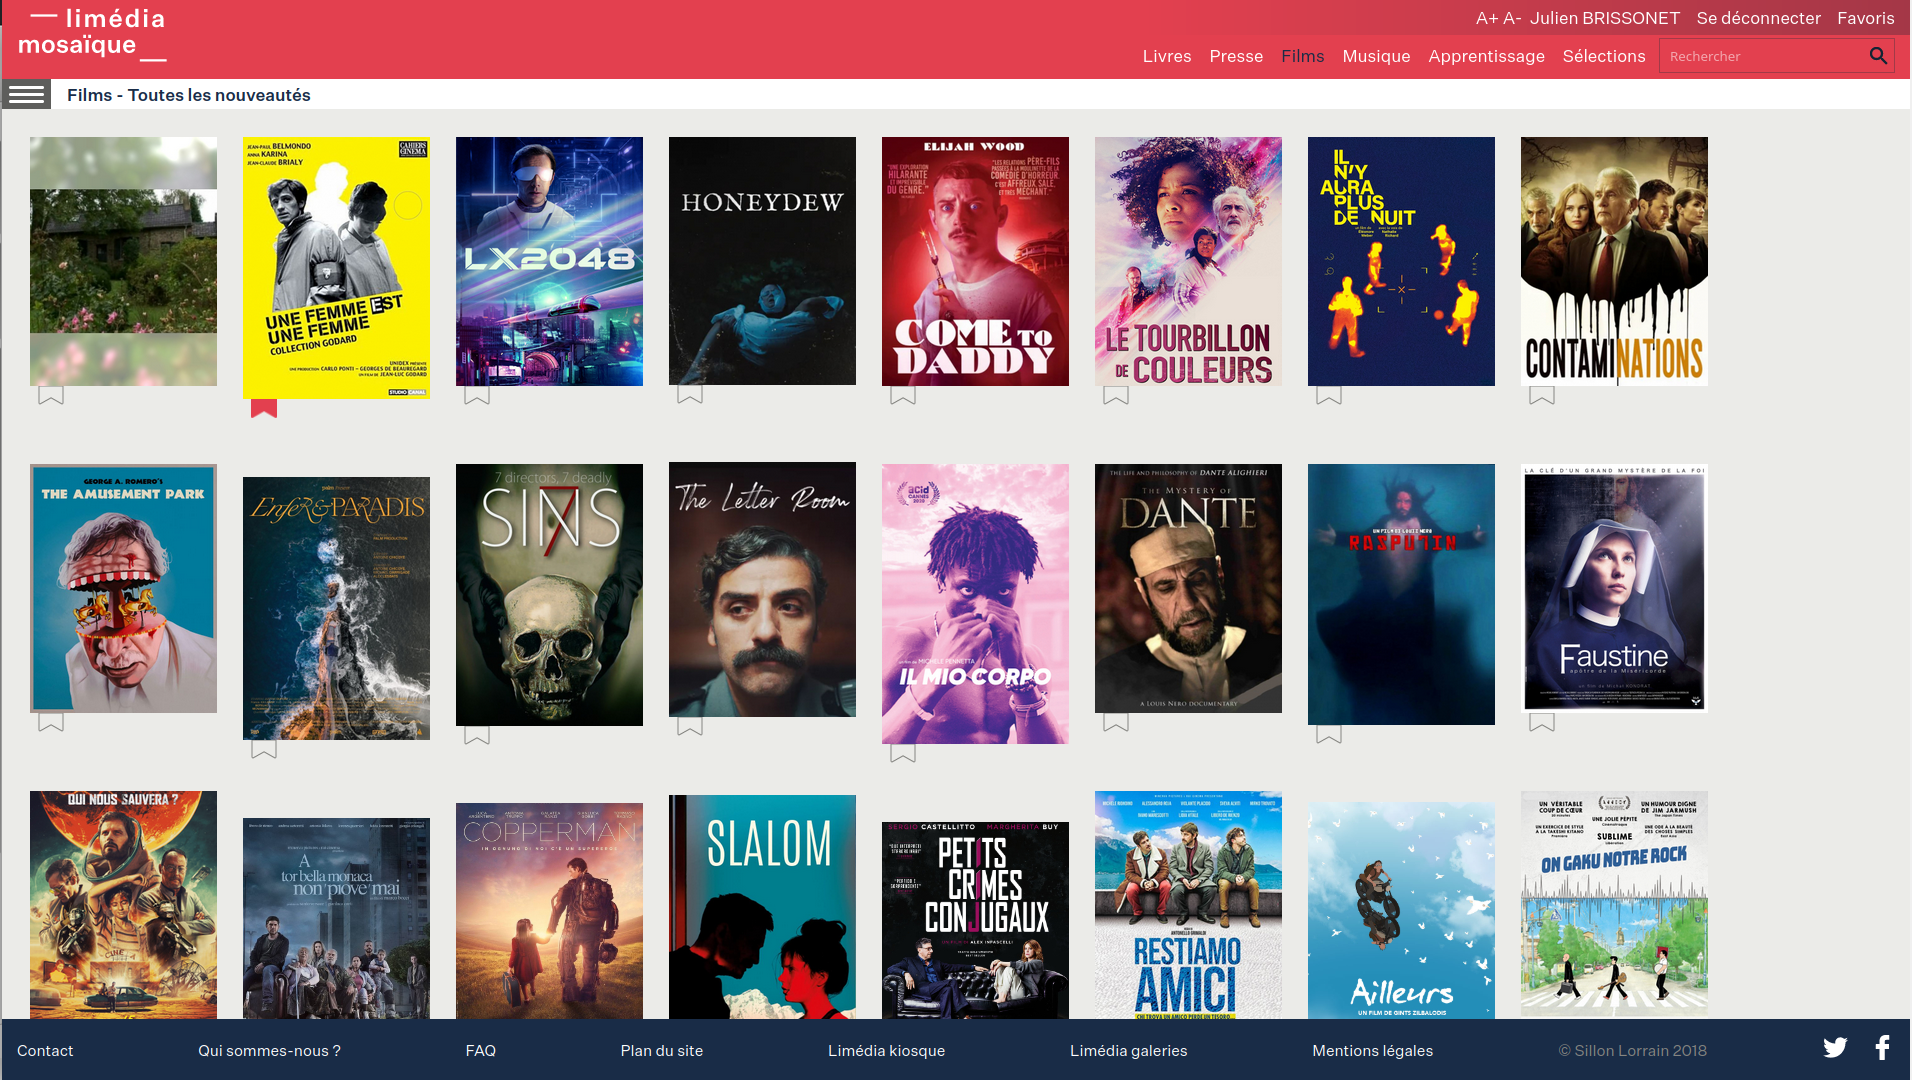Open the Contact footer link
The width and height of the screenshot is (1912, 1080).
tap(45, 1050)
